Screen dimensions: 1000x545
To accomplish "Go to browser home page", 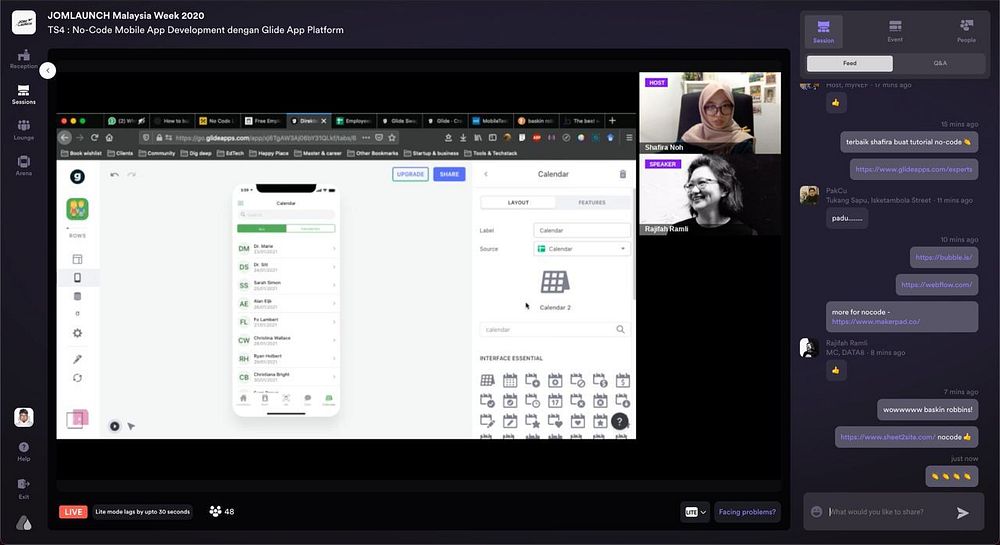I will pyautogui.click(x=109, y=137).
